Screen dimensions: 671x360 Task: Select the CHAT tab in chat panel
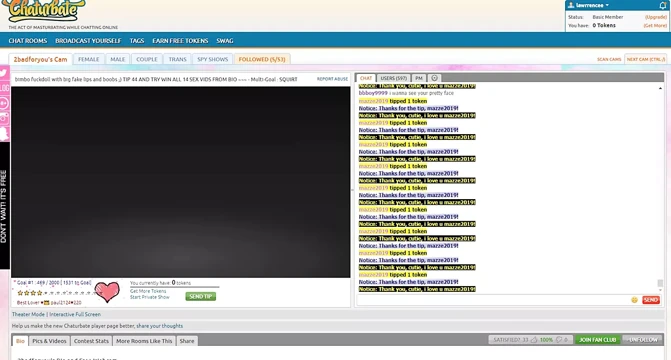point(366,78)
